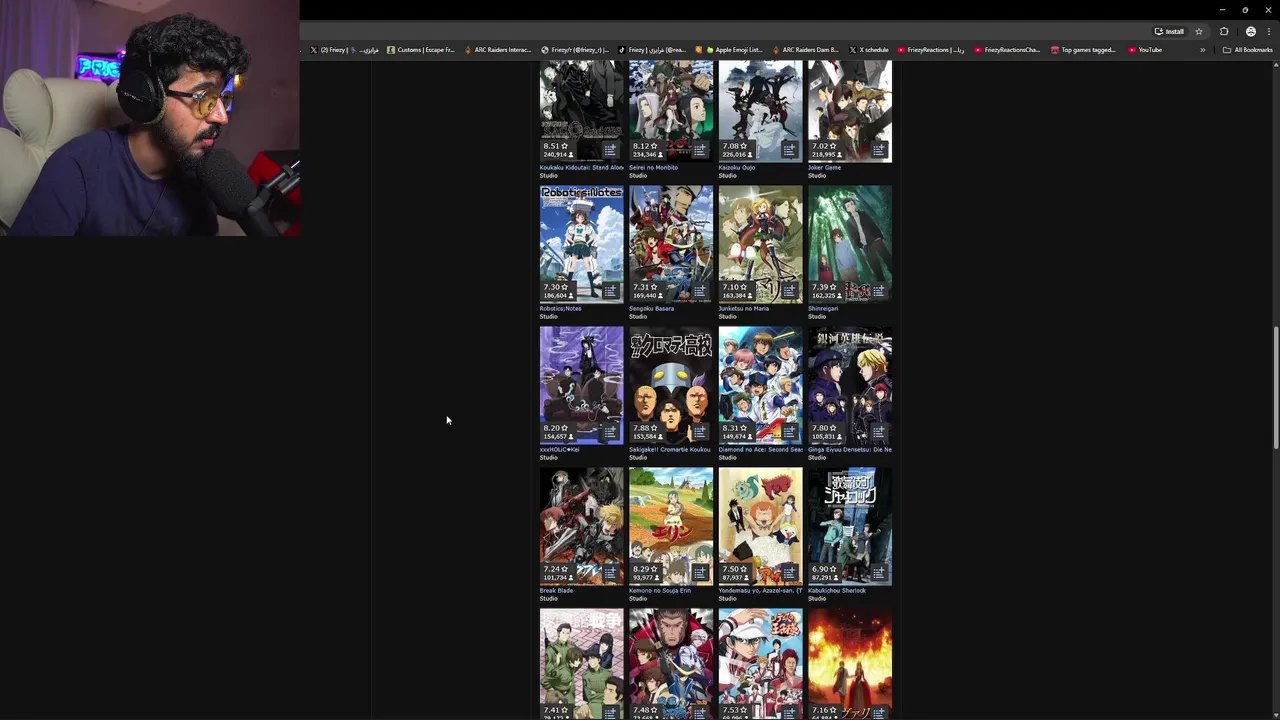The width and height of the screenshot is (1280, 720).
Task: Open the Robotics;Notes title link
Action: point(561,308)
